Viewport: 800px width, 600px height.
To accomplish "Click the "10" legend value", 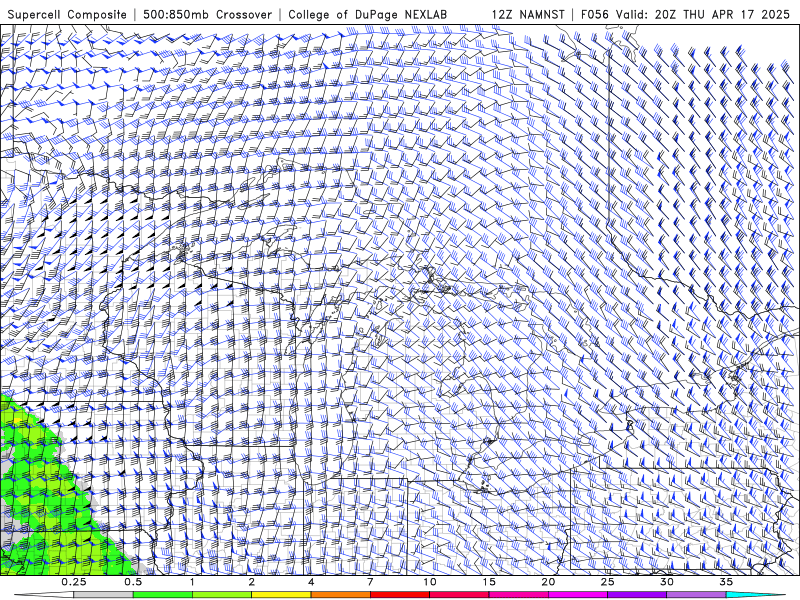I will pyautogui.click(x=430, y=582).
